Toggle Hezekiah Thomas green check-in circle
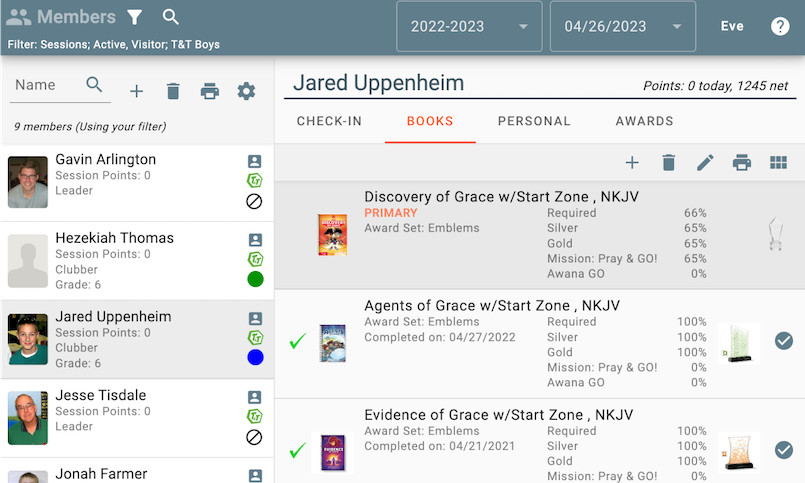Screen dimensions: 805x483 click(255, 279)
